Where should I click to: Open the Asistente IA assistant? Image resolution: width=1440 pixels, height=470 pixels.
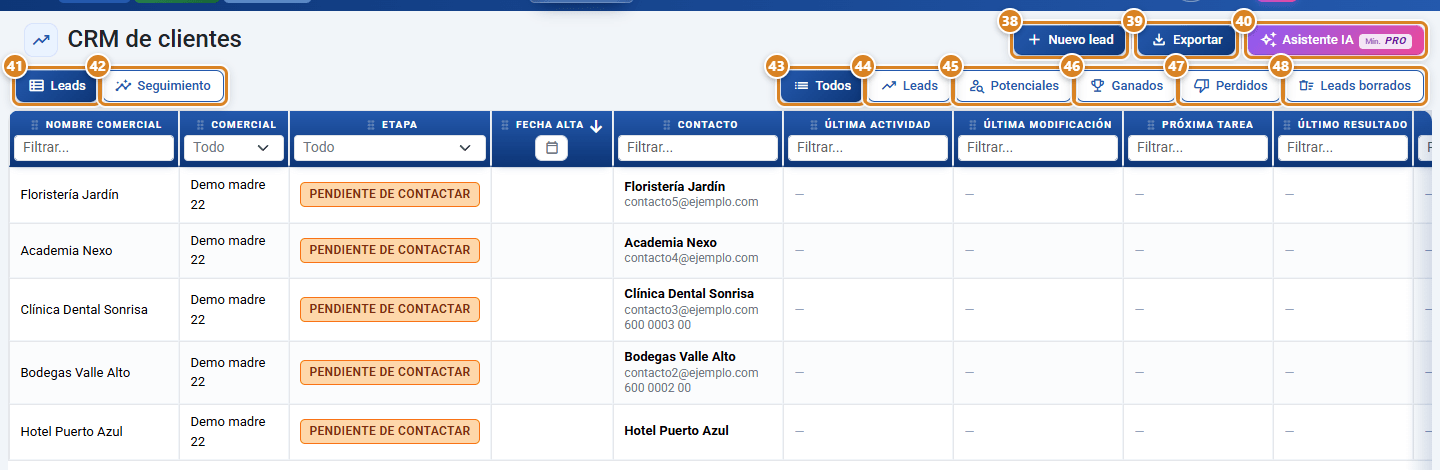pyautogui.click(x=1335, y=40)
